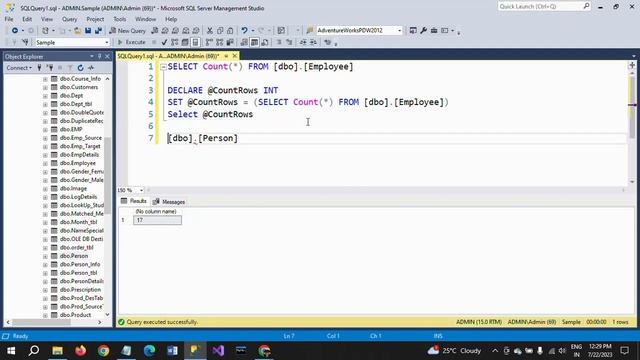Click the Disconnect plug icon in Object Explorer
The width and height of the screenshot is (640, 360).
click(x=50, y=68)
